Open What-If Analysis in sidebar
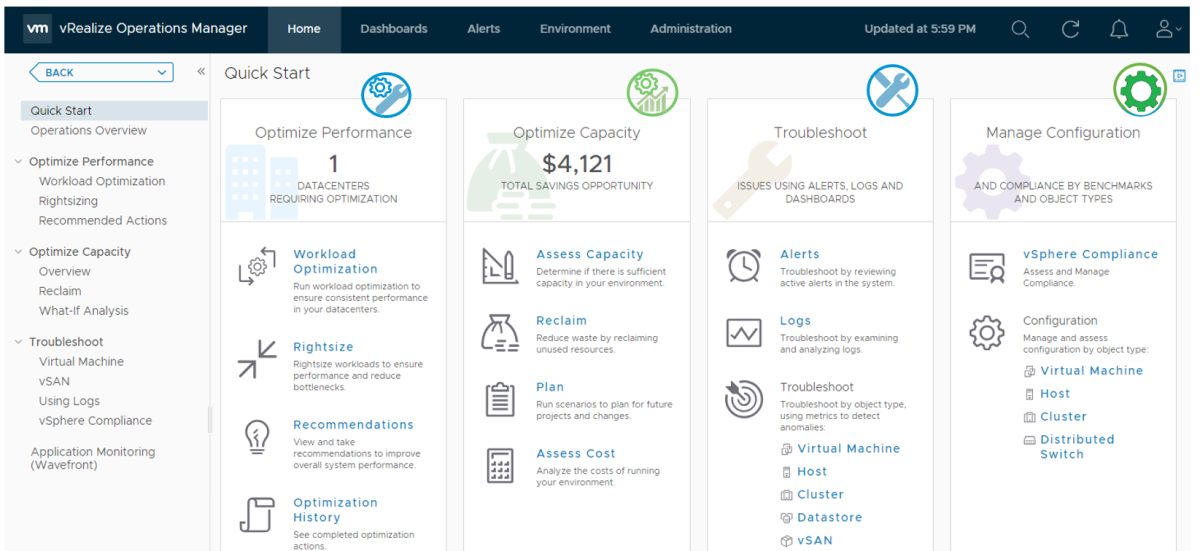Viewport: 1200px width, 551px height. pos(84,310)
